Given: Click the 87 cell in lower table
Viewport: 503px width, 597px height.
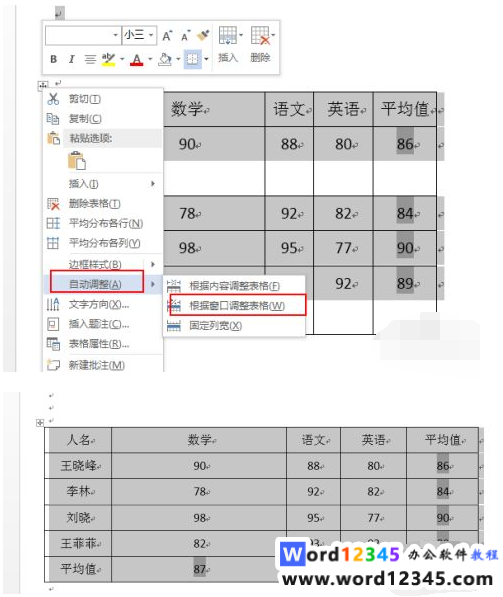Looking at the screenshot, I should pos(200,569).
